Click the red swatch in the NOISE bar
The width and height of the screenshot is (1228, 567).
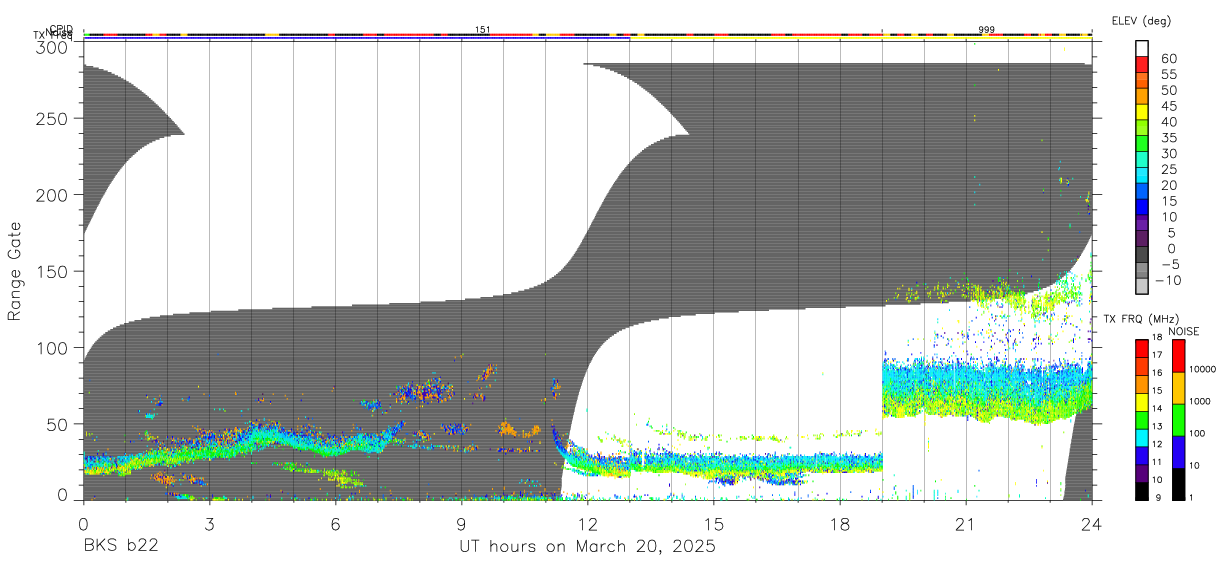(x=1178, y=356)
